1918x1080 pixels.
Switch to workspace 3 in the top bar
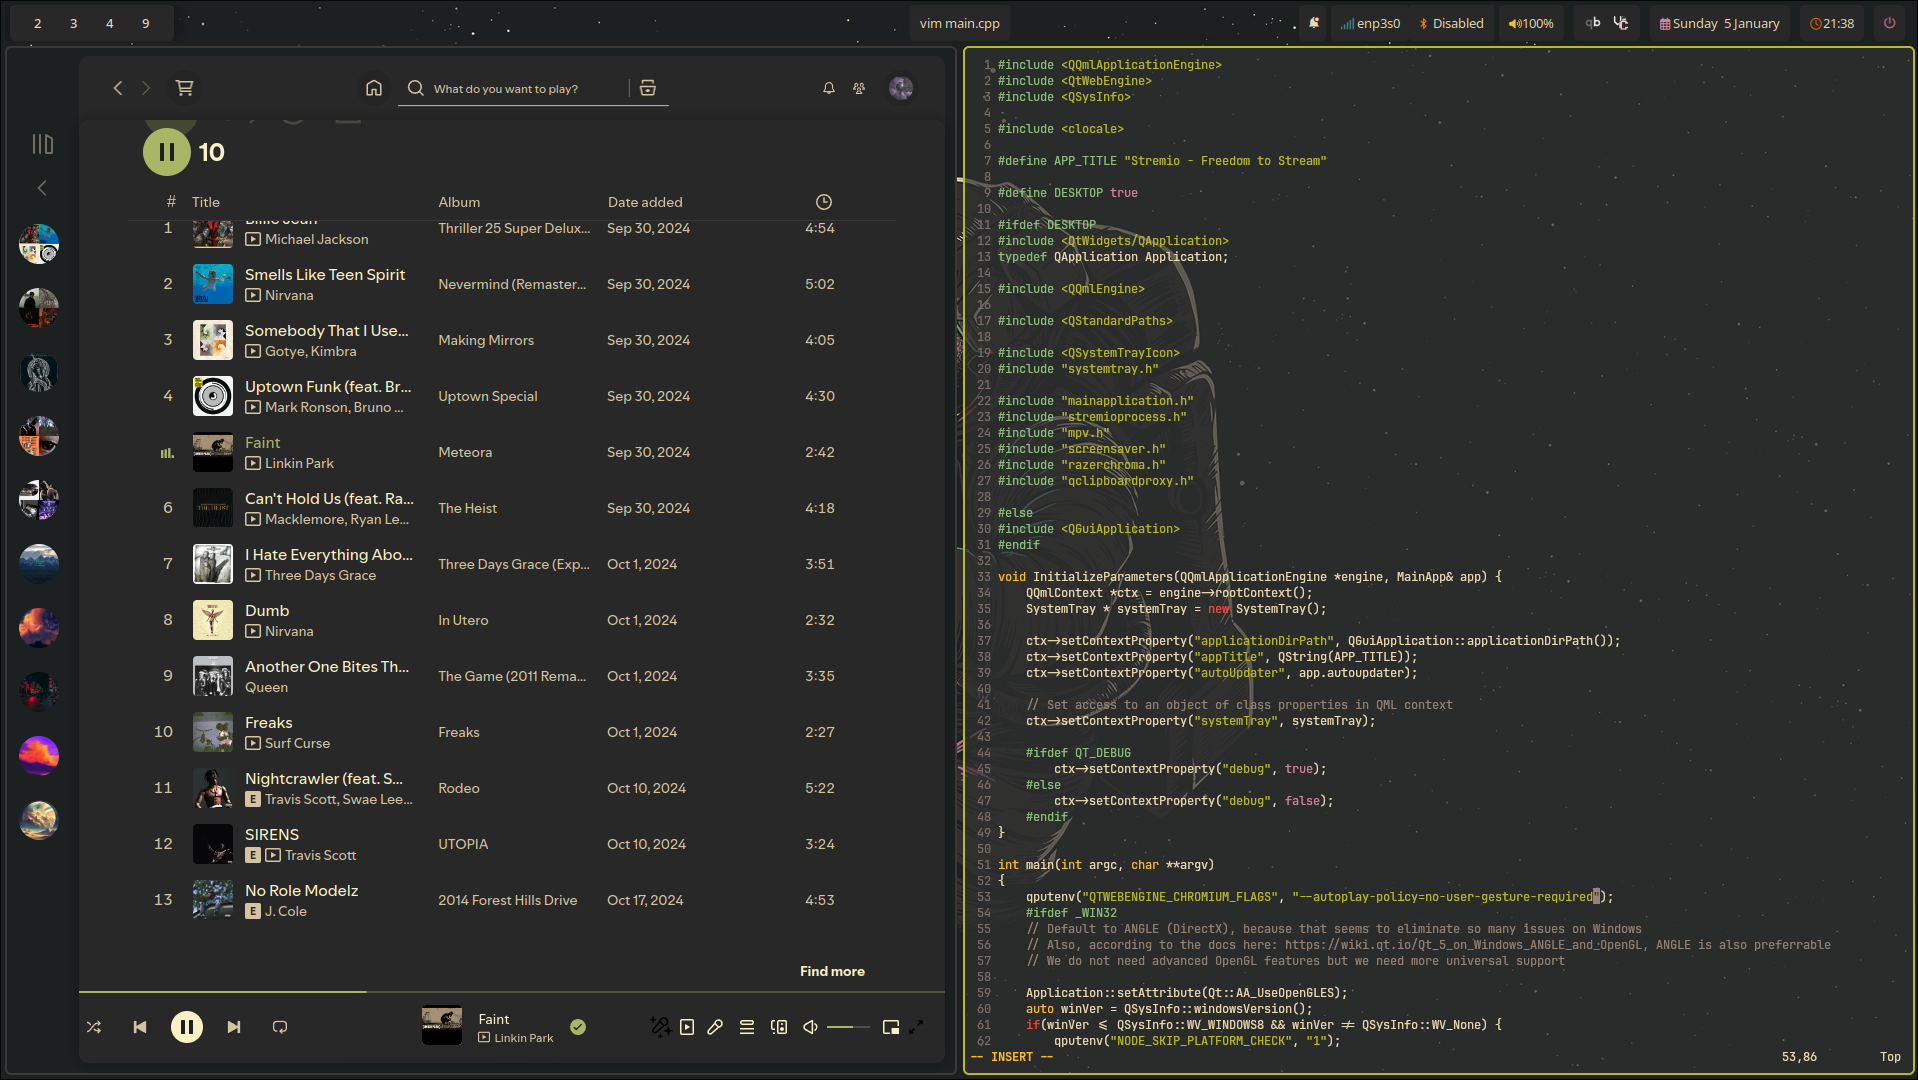74,23
